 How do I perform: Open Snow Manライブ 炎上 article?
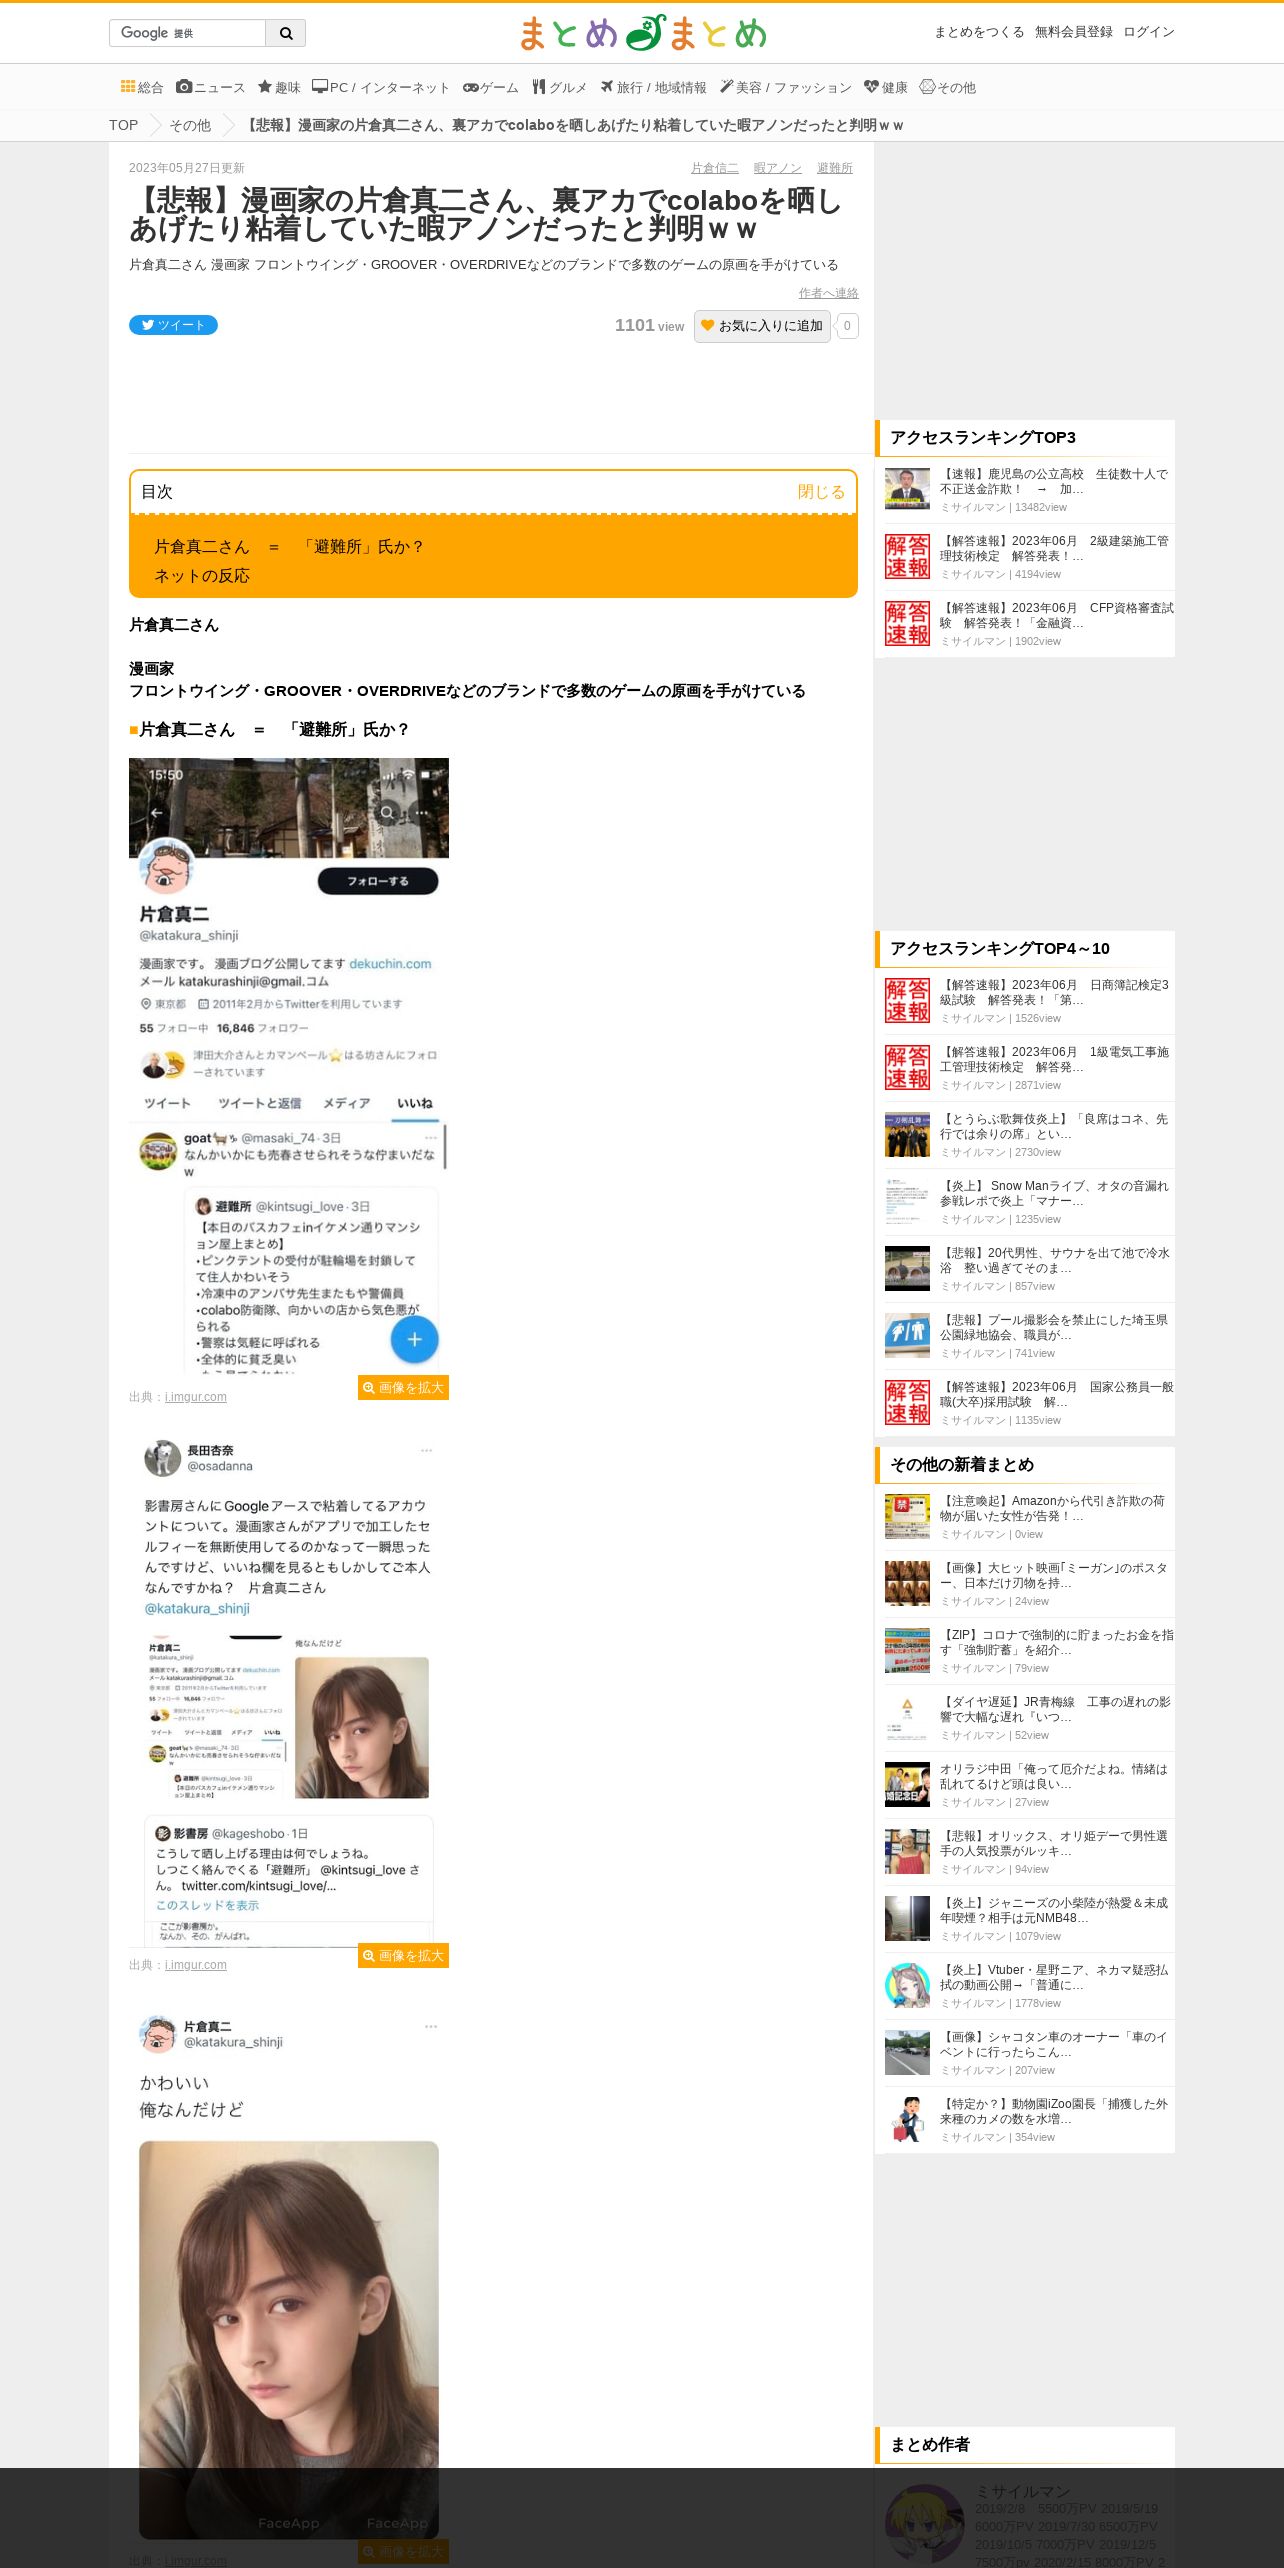coord(1054,1193)
